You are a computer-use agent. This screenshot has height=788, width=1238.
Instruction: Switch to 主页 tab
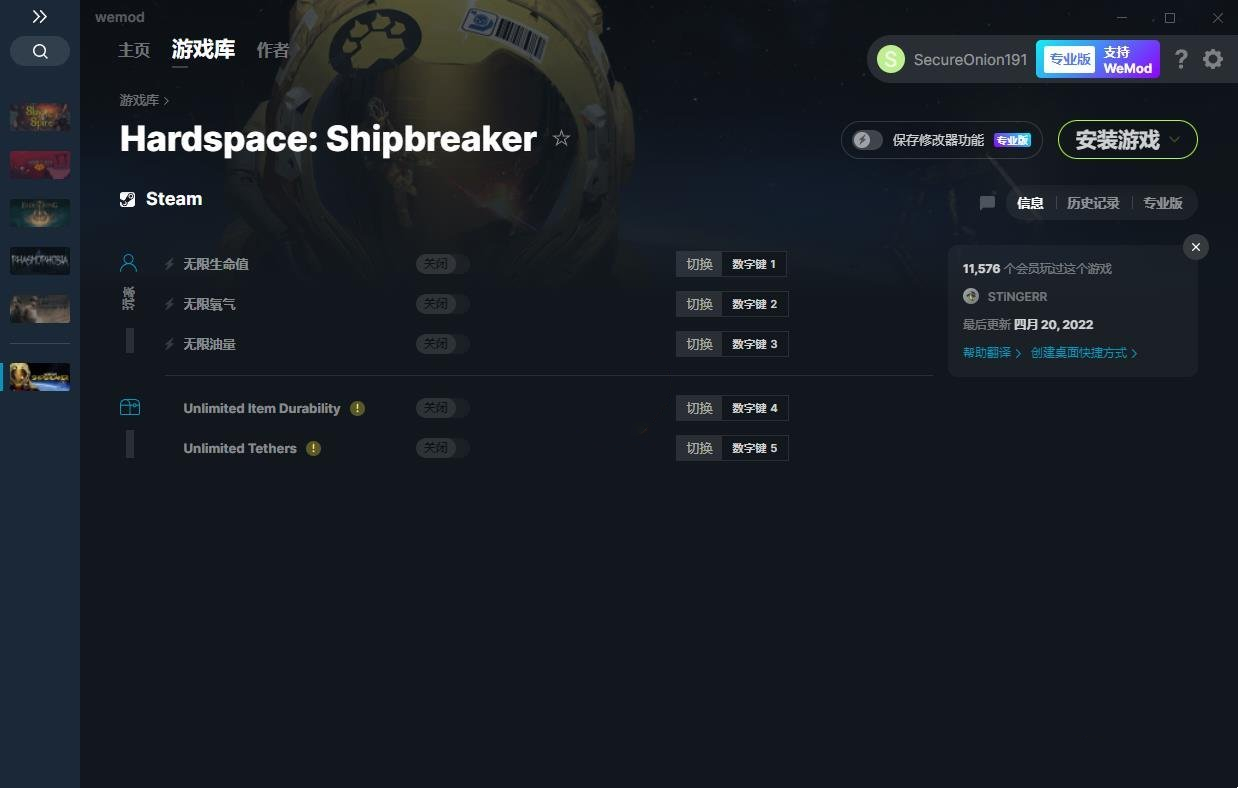pos(134,50)
